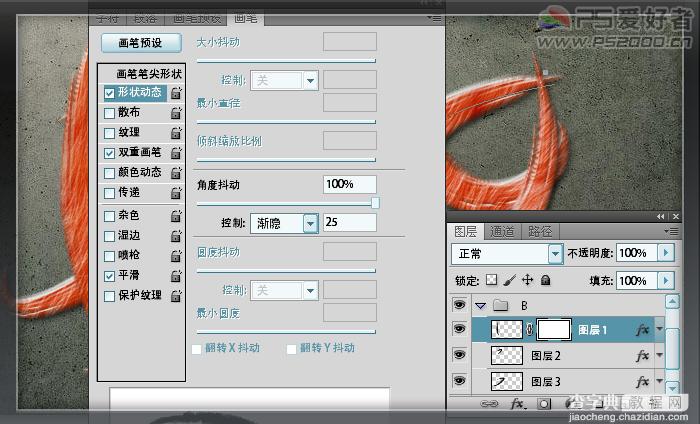The image size is (700, 424).
Task: Click the lock image pixels brush icon
Action: click(509, 280)
